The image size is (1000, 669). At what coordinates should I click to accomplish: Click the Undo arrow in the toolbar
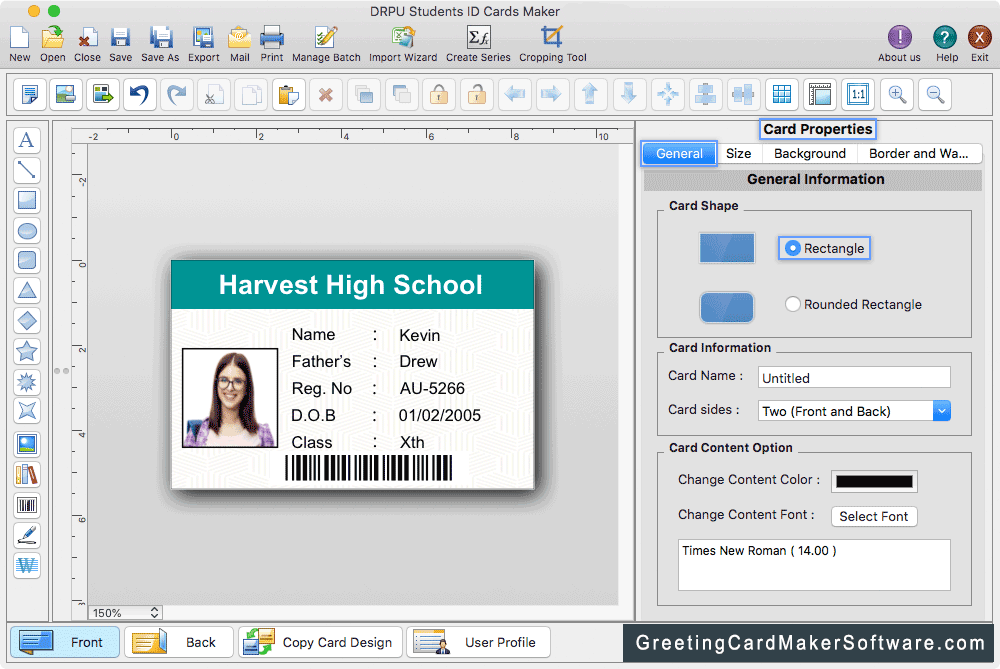[139, 95]
